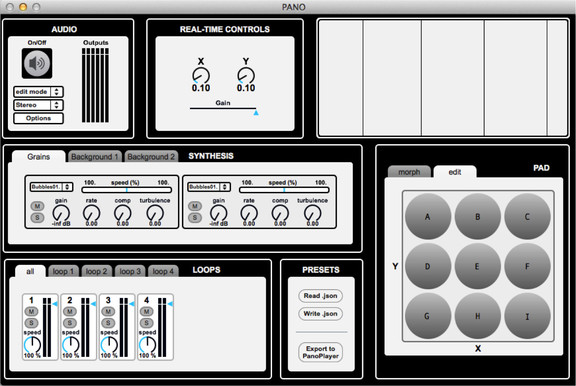
Task: Switch to the morph tab
Action: [x=409, y=172]
